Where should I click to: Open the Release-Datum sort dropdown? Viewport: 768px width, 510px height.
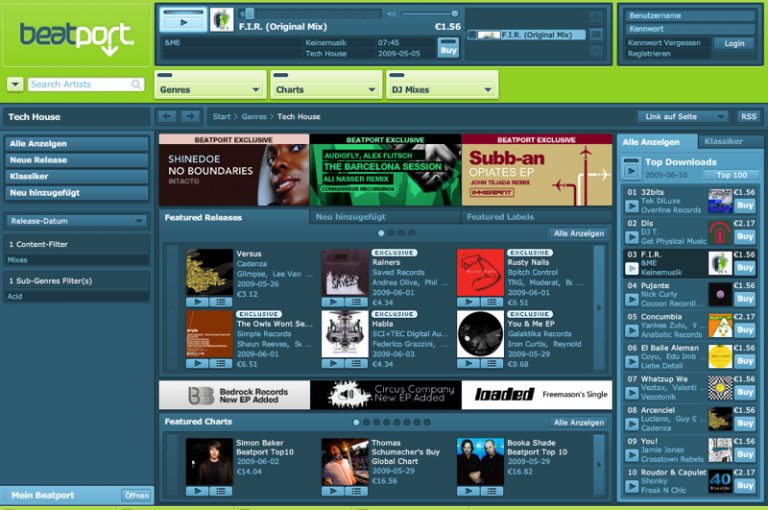click(x=76, y=221)
